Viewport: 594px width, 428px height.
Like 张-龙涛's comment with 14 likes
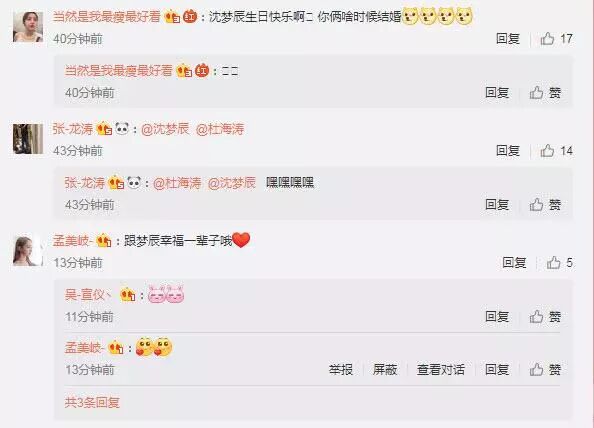tap(556, 151)
